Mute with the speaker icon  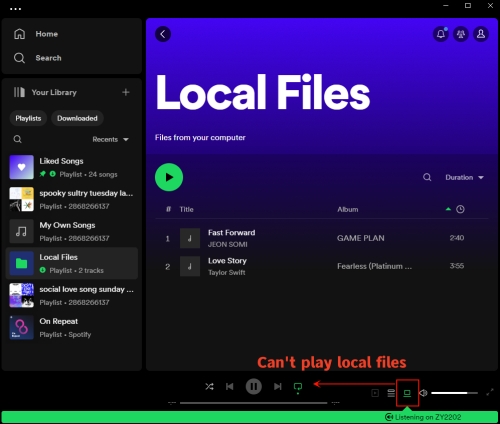point(423,393)
